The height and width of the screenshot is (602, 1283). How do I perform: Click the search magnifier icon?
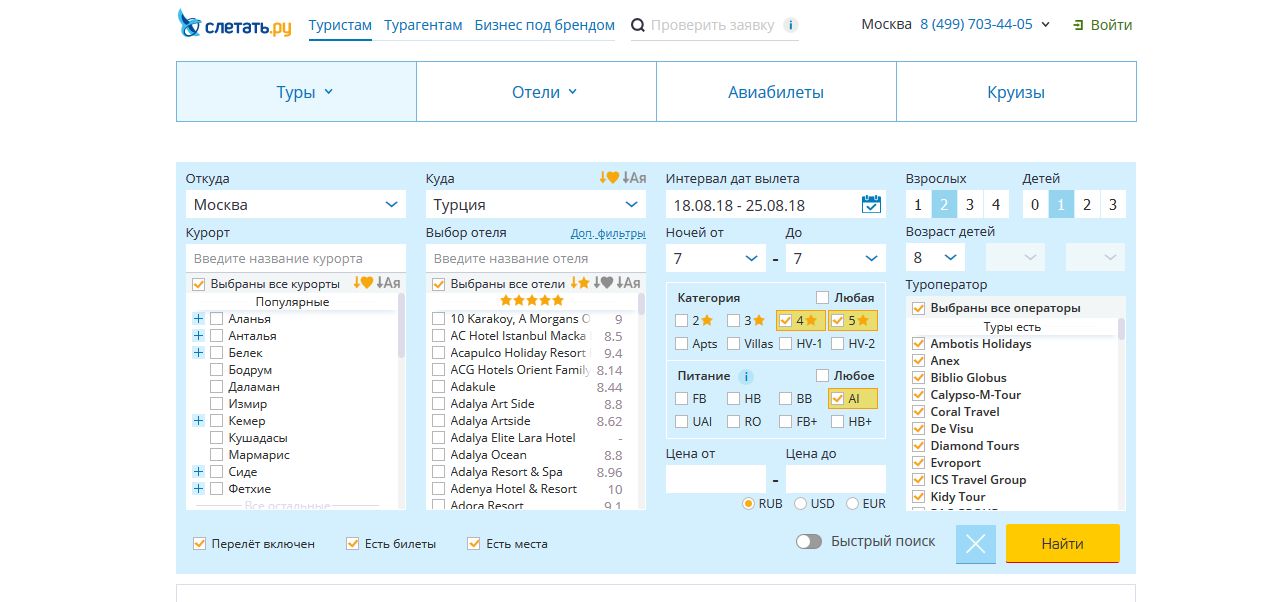click(637, 25)
